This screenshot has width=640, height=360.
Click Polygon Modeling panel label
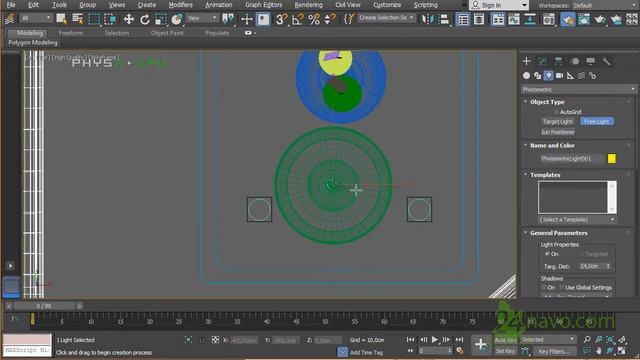33,42
